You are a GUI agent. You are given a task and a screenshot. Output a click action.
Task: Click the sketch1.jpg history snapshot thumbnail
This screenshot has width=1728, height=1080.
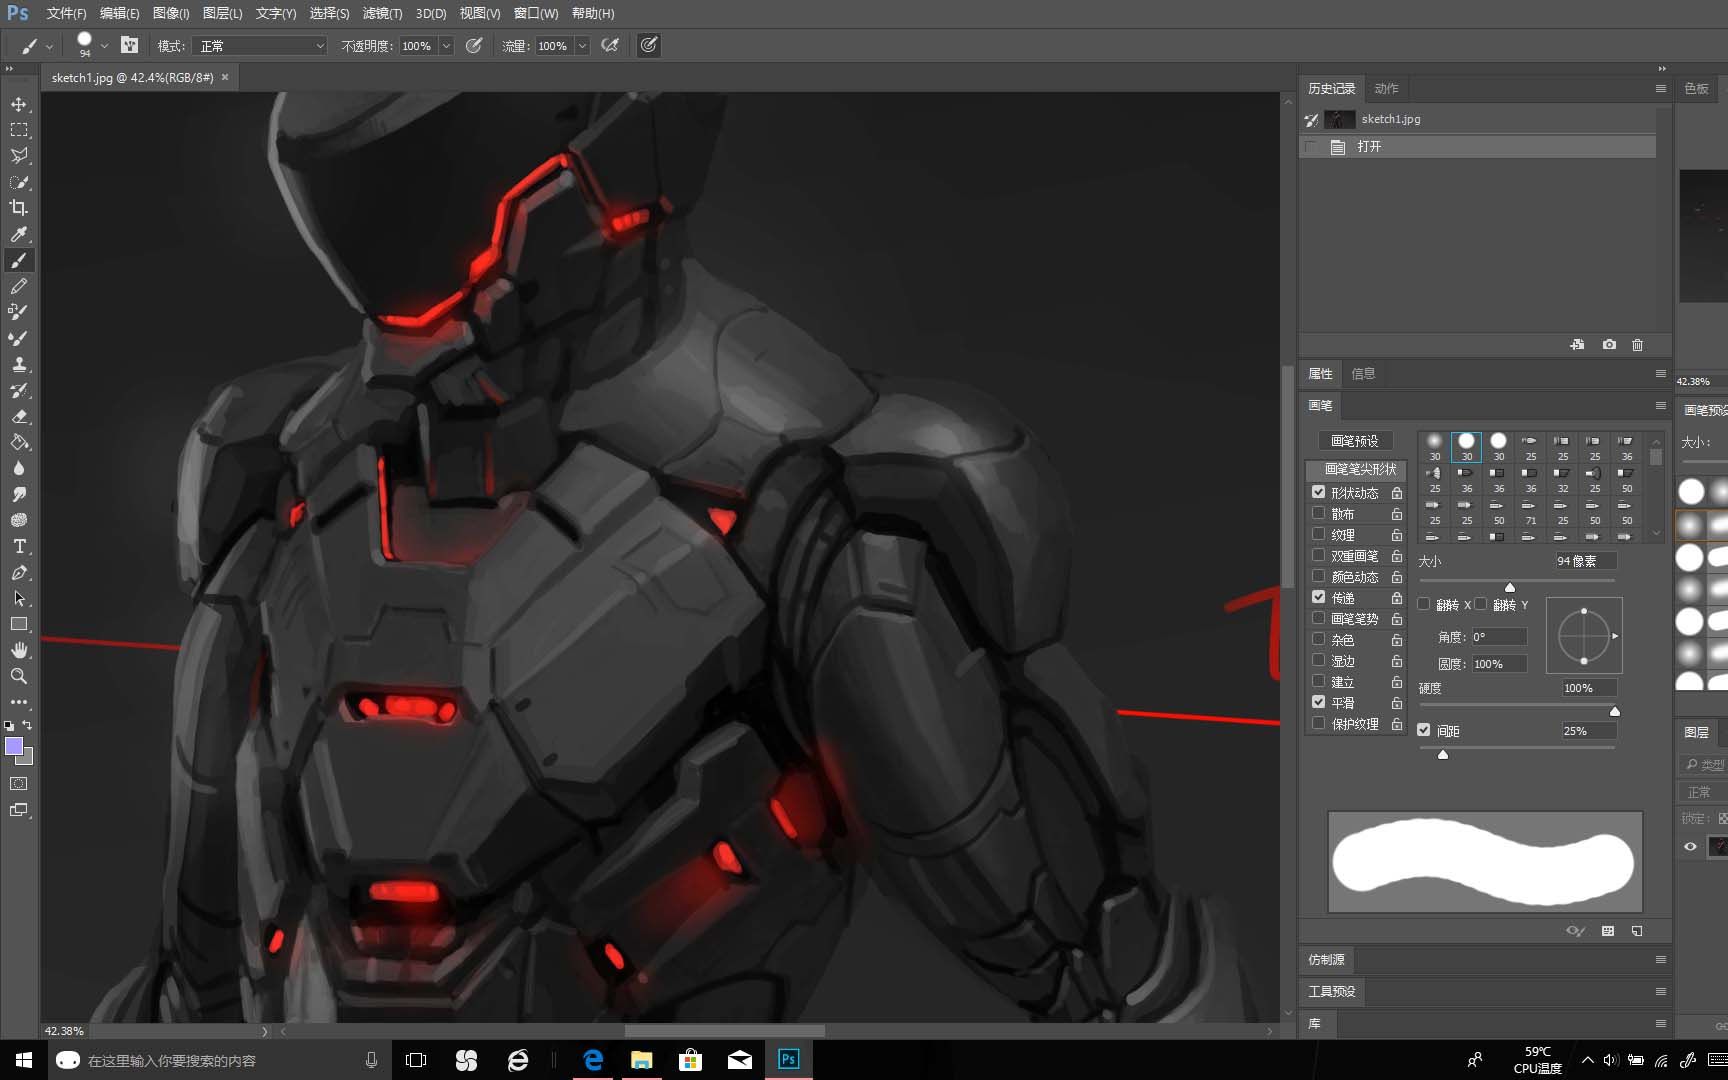[1340, 119]
